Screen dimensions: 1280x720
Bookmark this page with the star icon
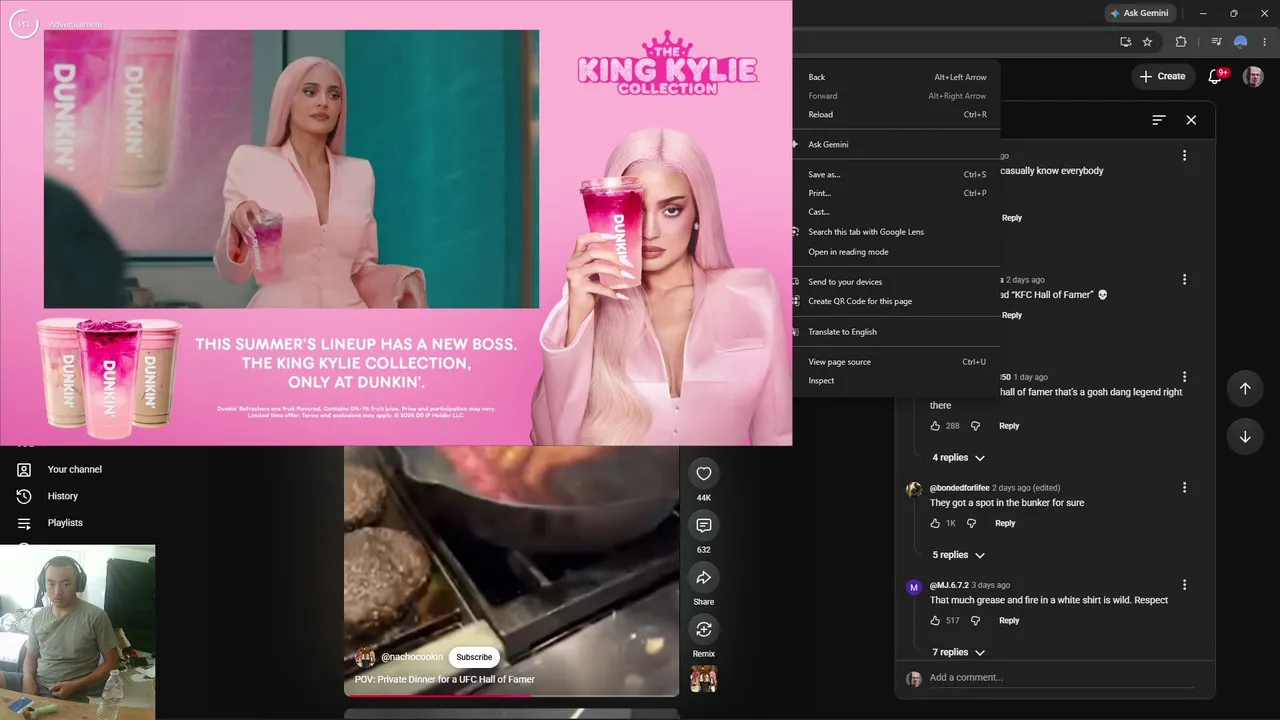point(1147,42)
